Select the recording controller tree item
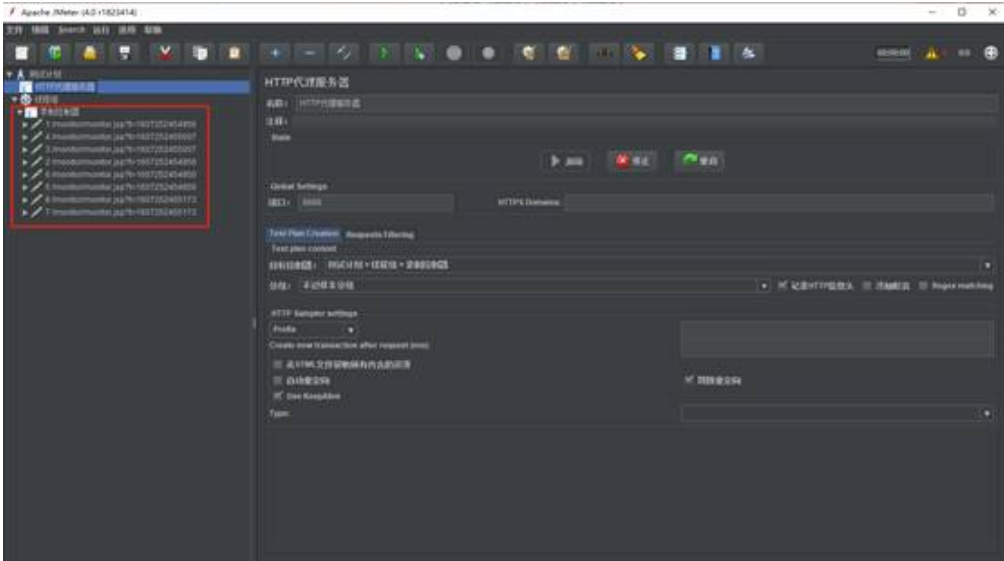The image size is (1004, 561). click(x=60, y=112)
